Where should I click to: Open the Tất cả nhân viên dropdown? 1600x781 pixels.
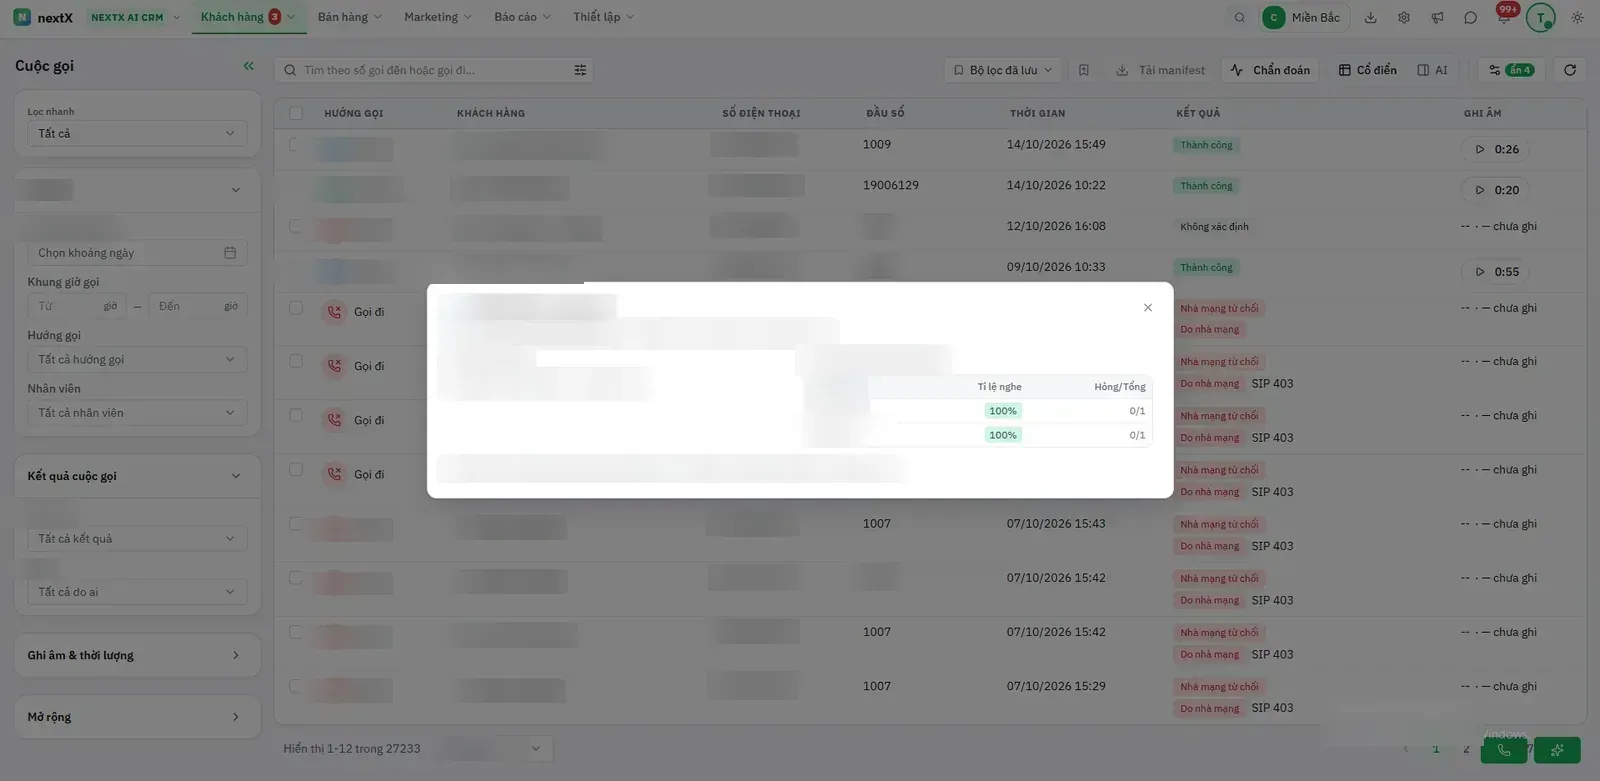coord(137,413)
